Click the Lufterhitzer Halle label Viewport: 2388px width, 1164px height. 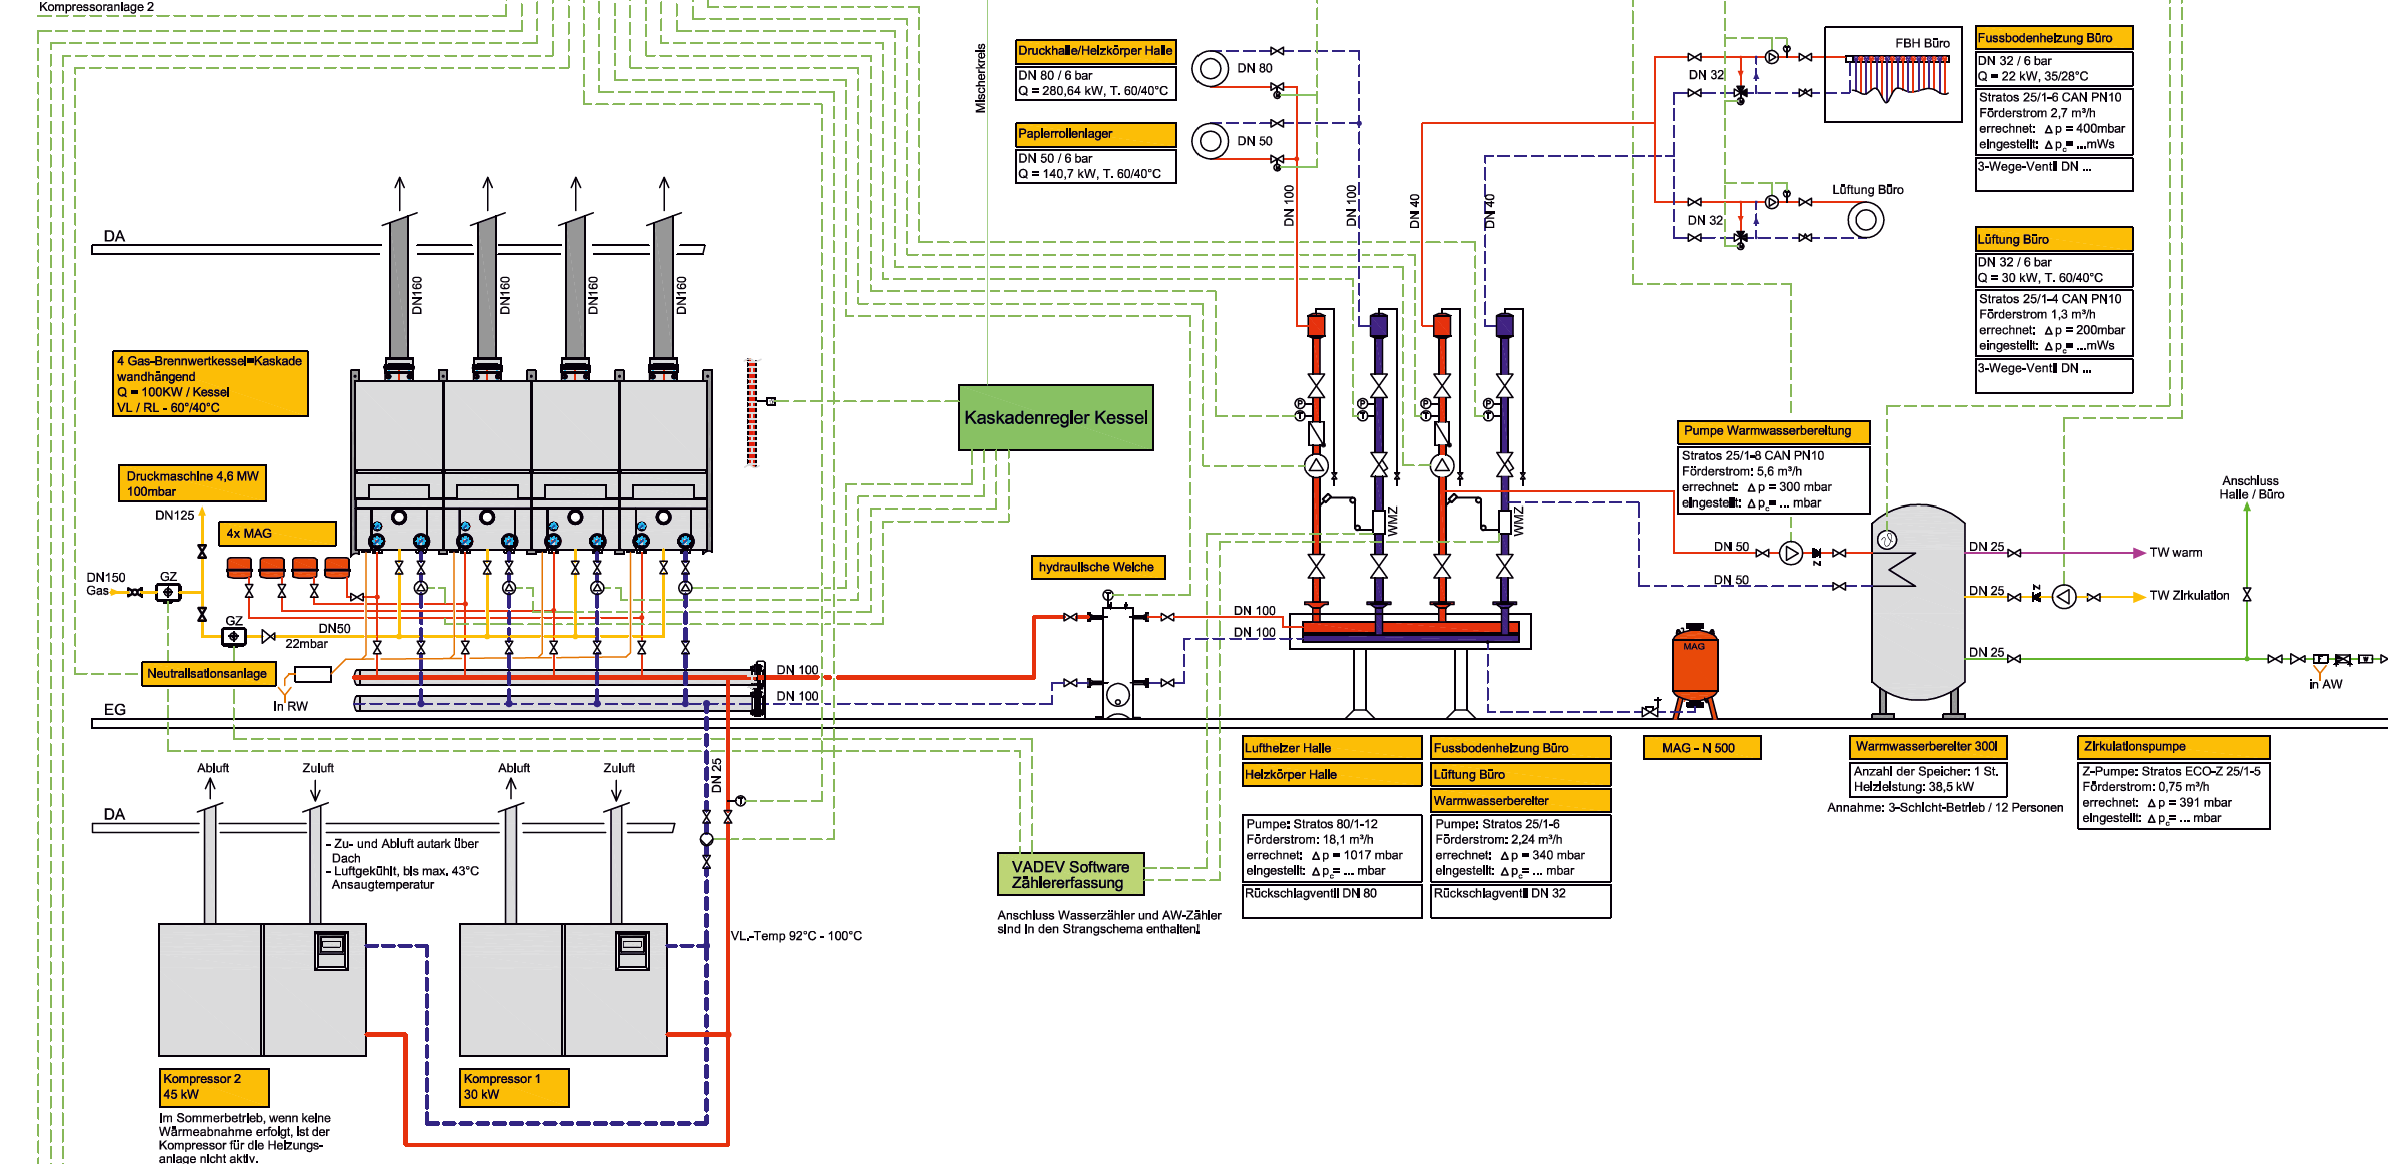pos(1332,748)
